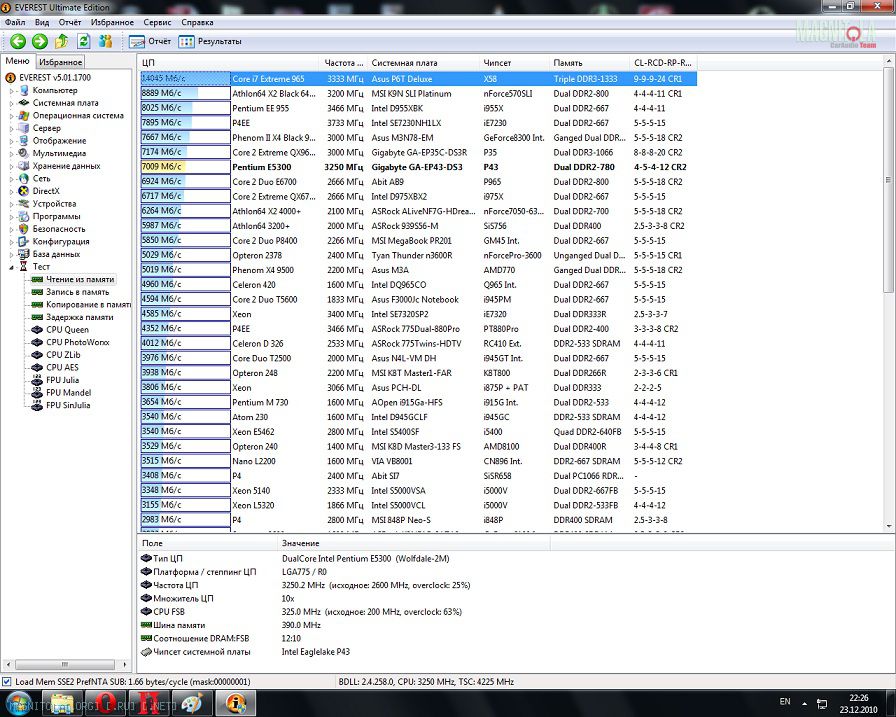Viewport: 896px width, 717px height.
Task: Expand the Сервер tree node
Action: pyautogui.click(x=11, y=128)
